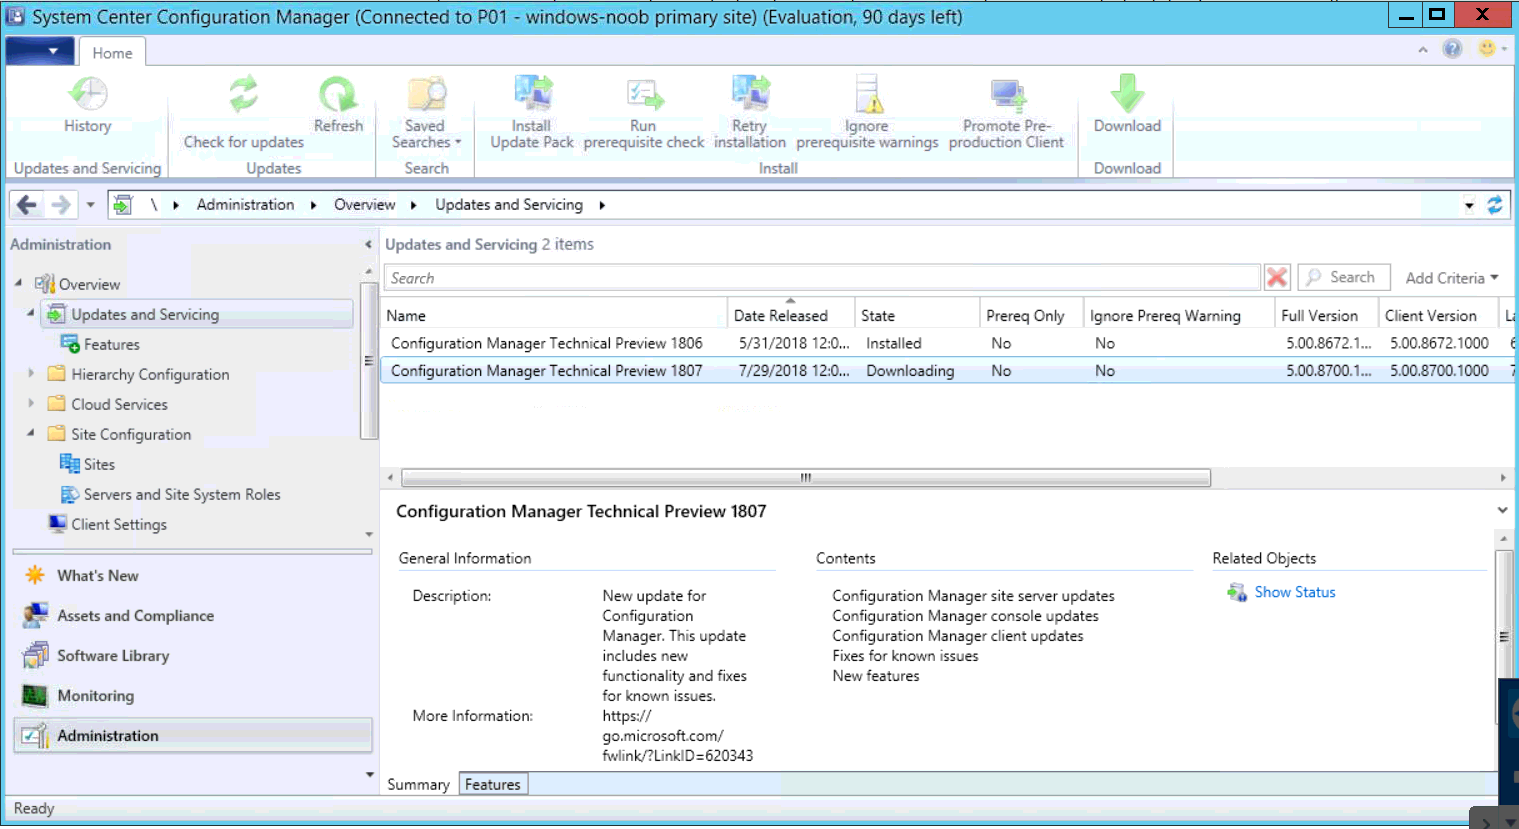Click Updates and Servicing breadcrumb
Image resolution: width=1519 pixels, height=829 pixels.
(x=509, y=205)
